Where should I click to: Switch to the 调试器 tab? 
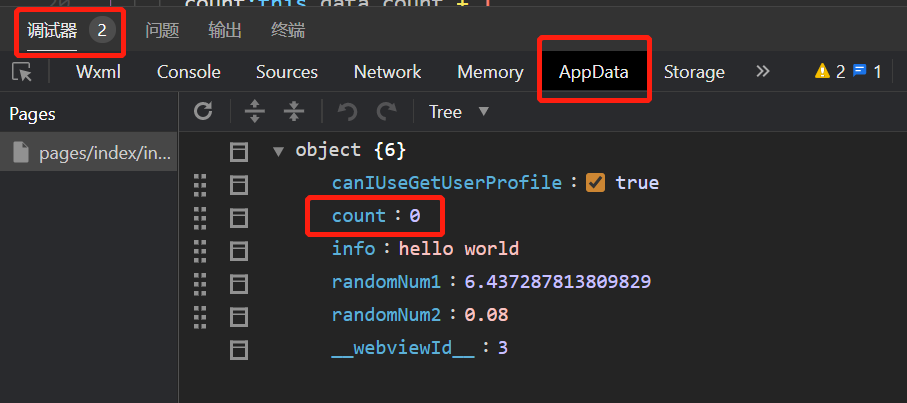pyautogui.click(x=52, y=31)
